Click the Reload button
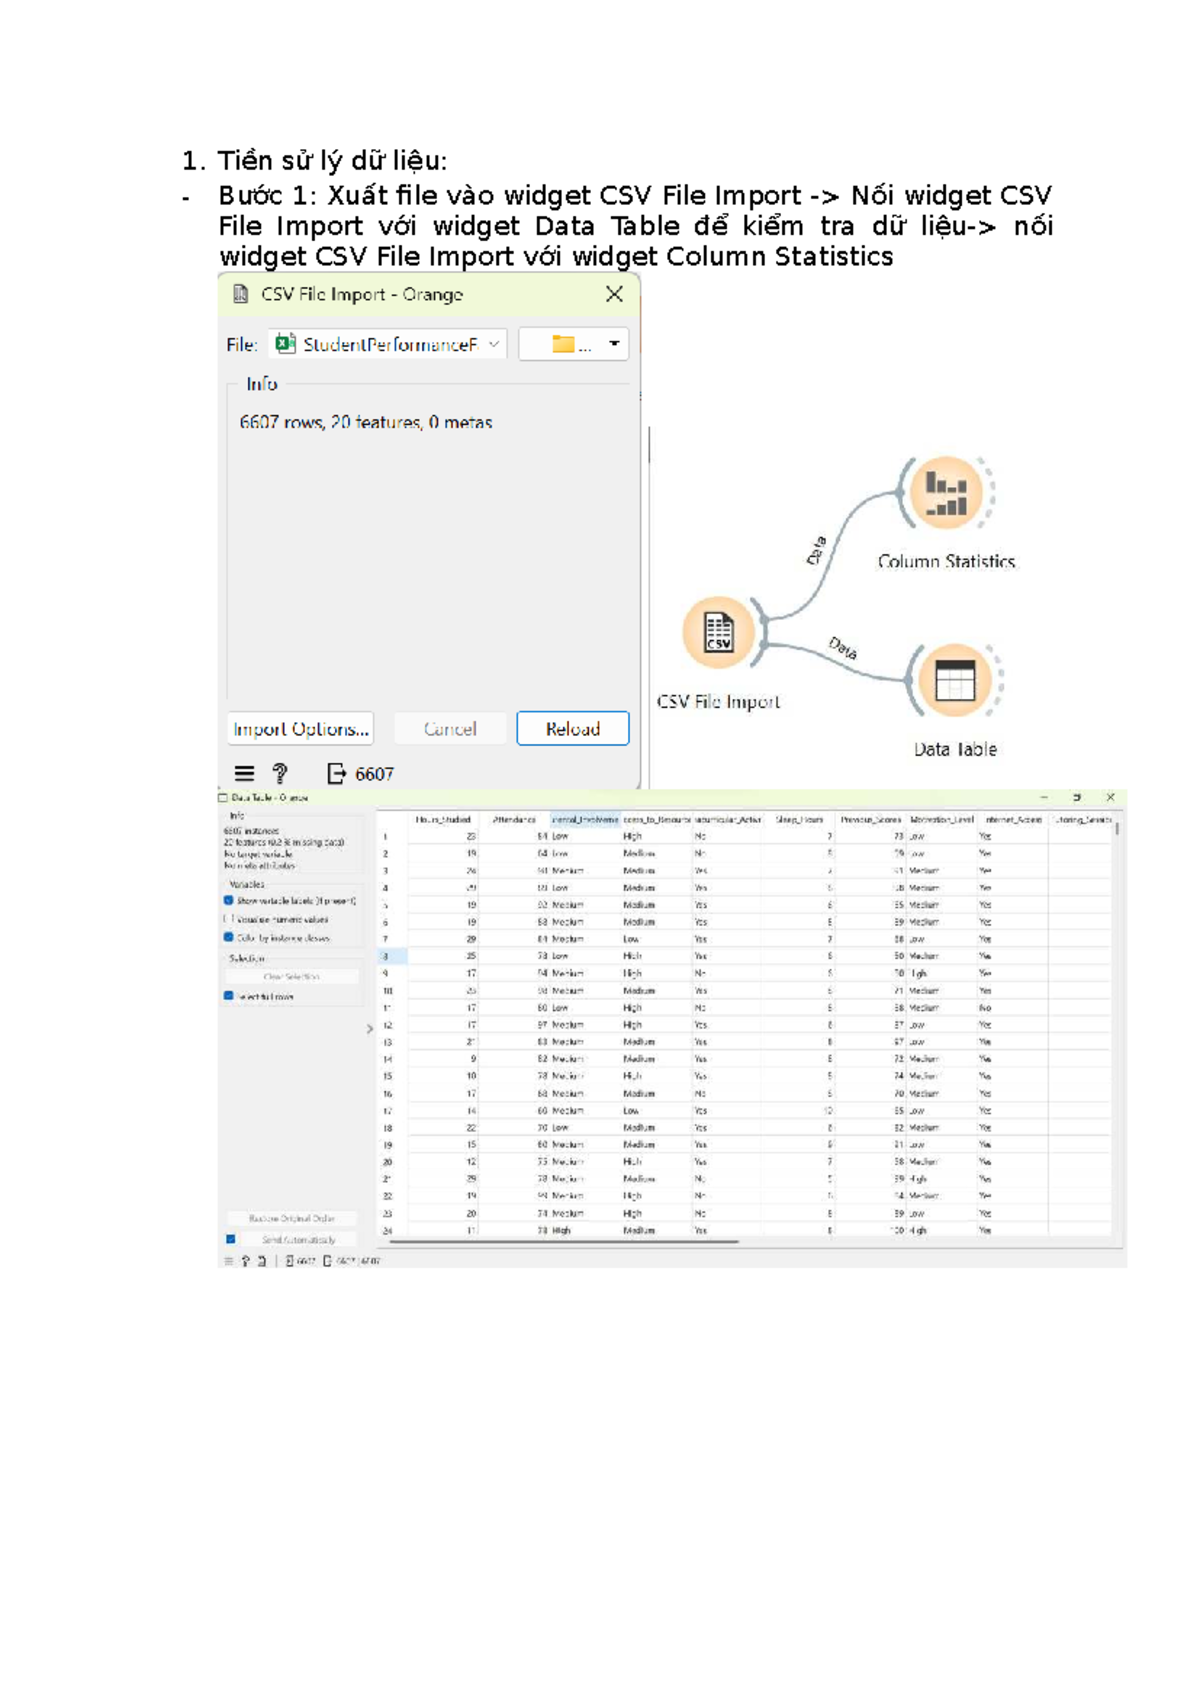The image size is (1200, 1696). pyautogui.click(x=573, y=729)
